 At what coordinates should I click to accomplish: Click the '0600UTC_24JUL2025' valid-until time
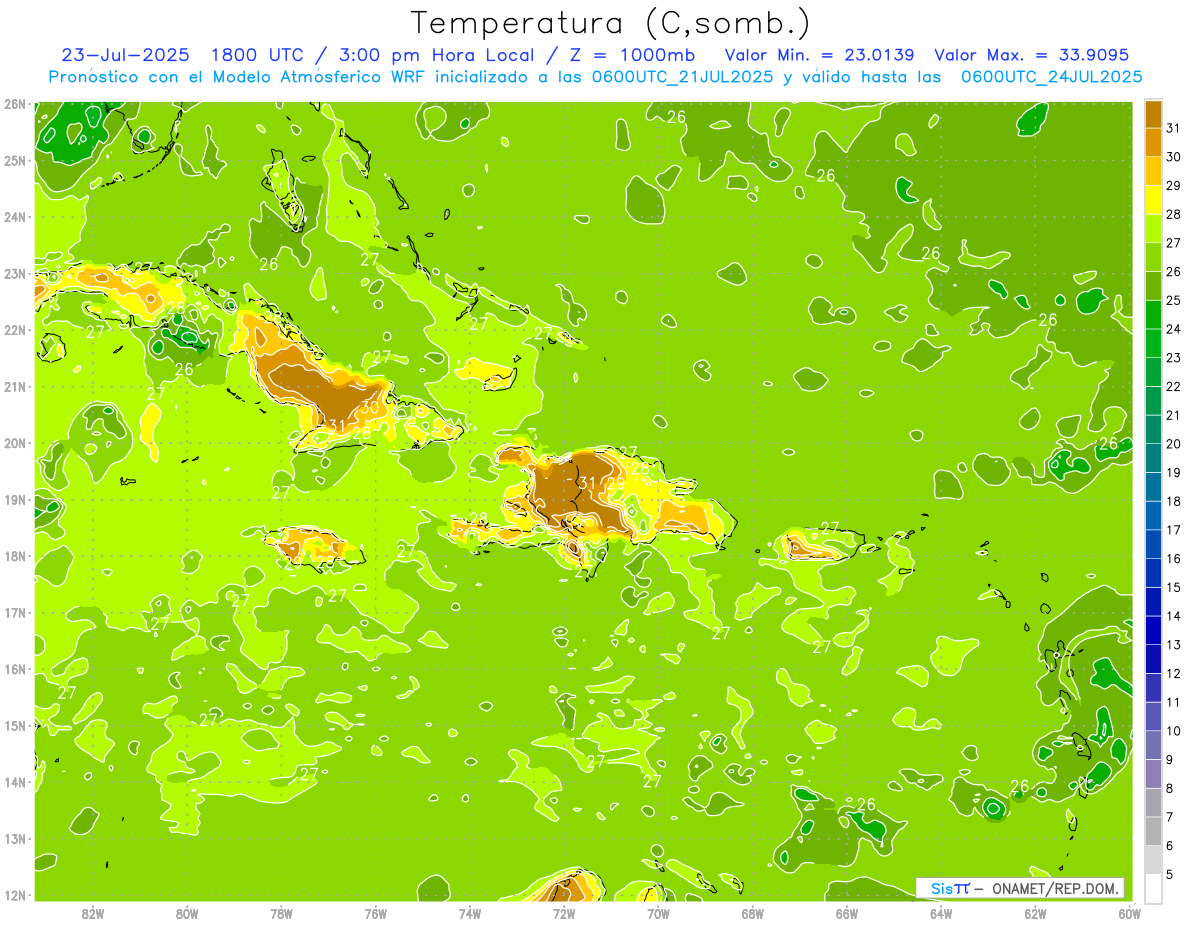click(x=1051, y=76)
